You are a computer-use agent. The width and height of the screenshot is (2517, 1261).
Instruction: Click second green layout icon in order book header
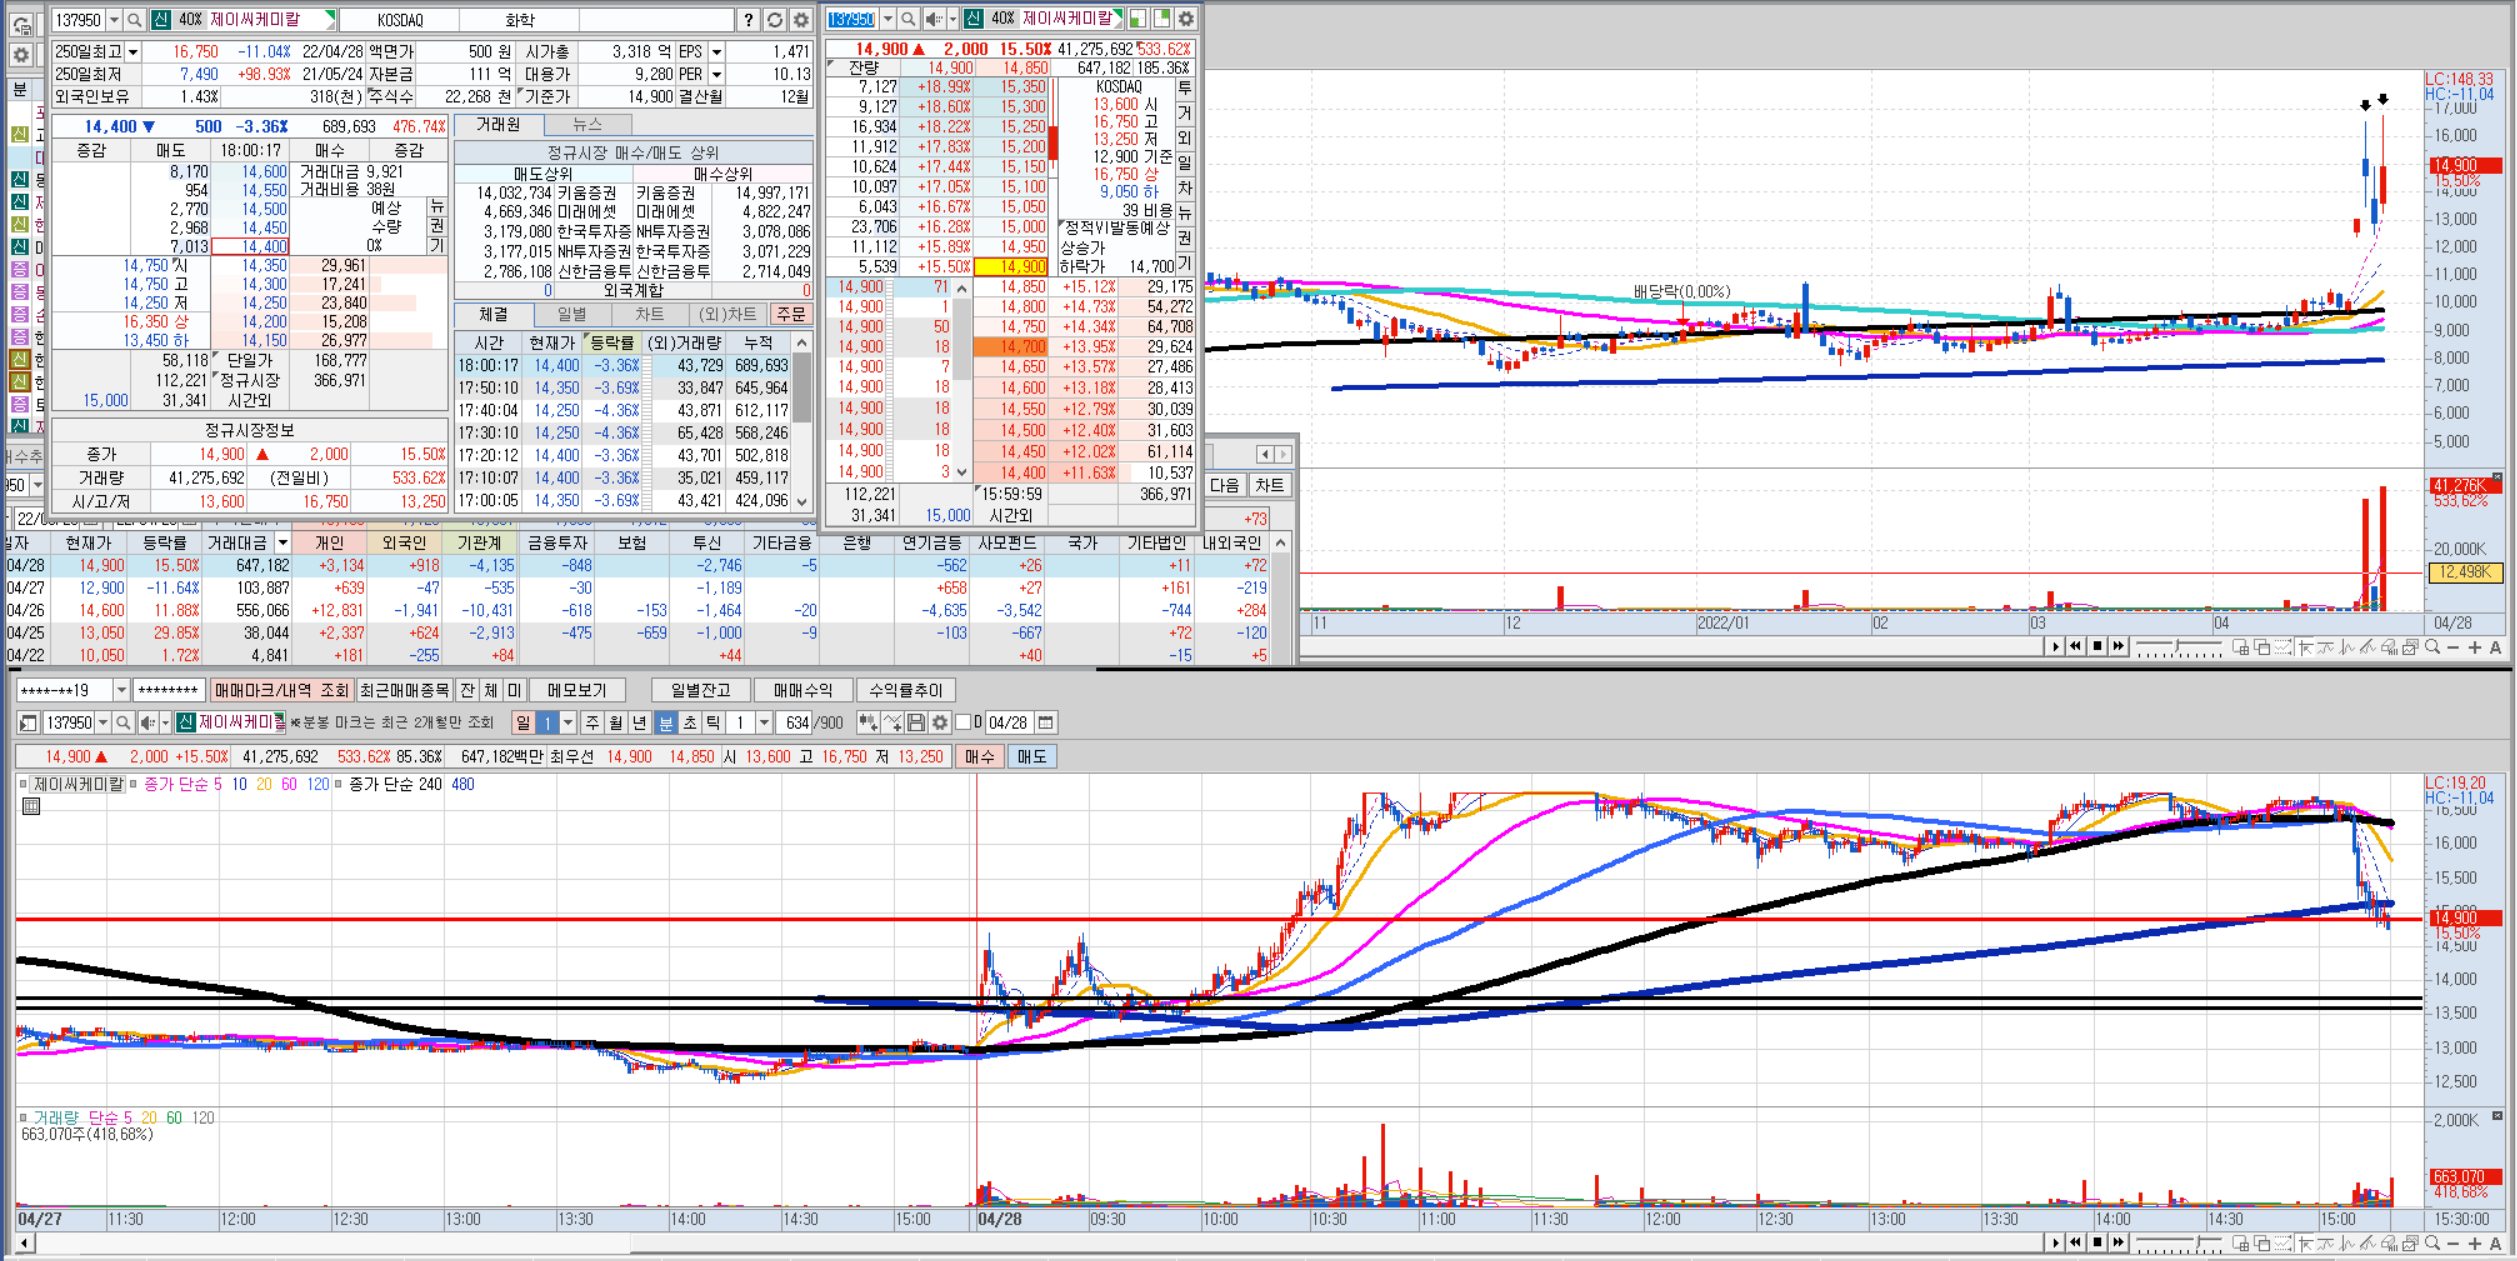[1162, 19]
